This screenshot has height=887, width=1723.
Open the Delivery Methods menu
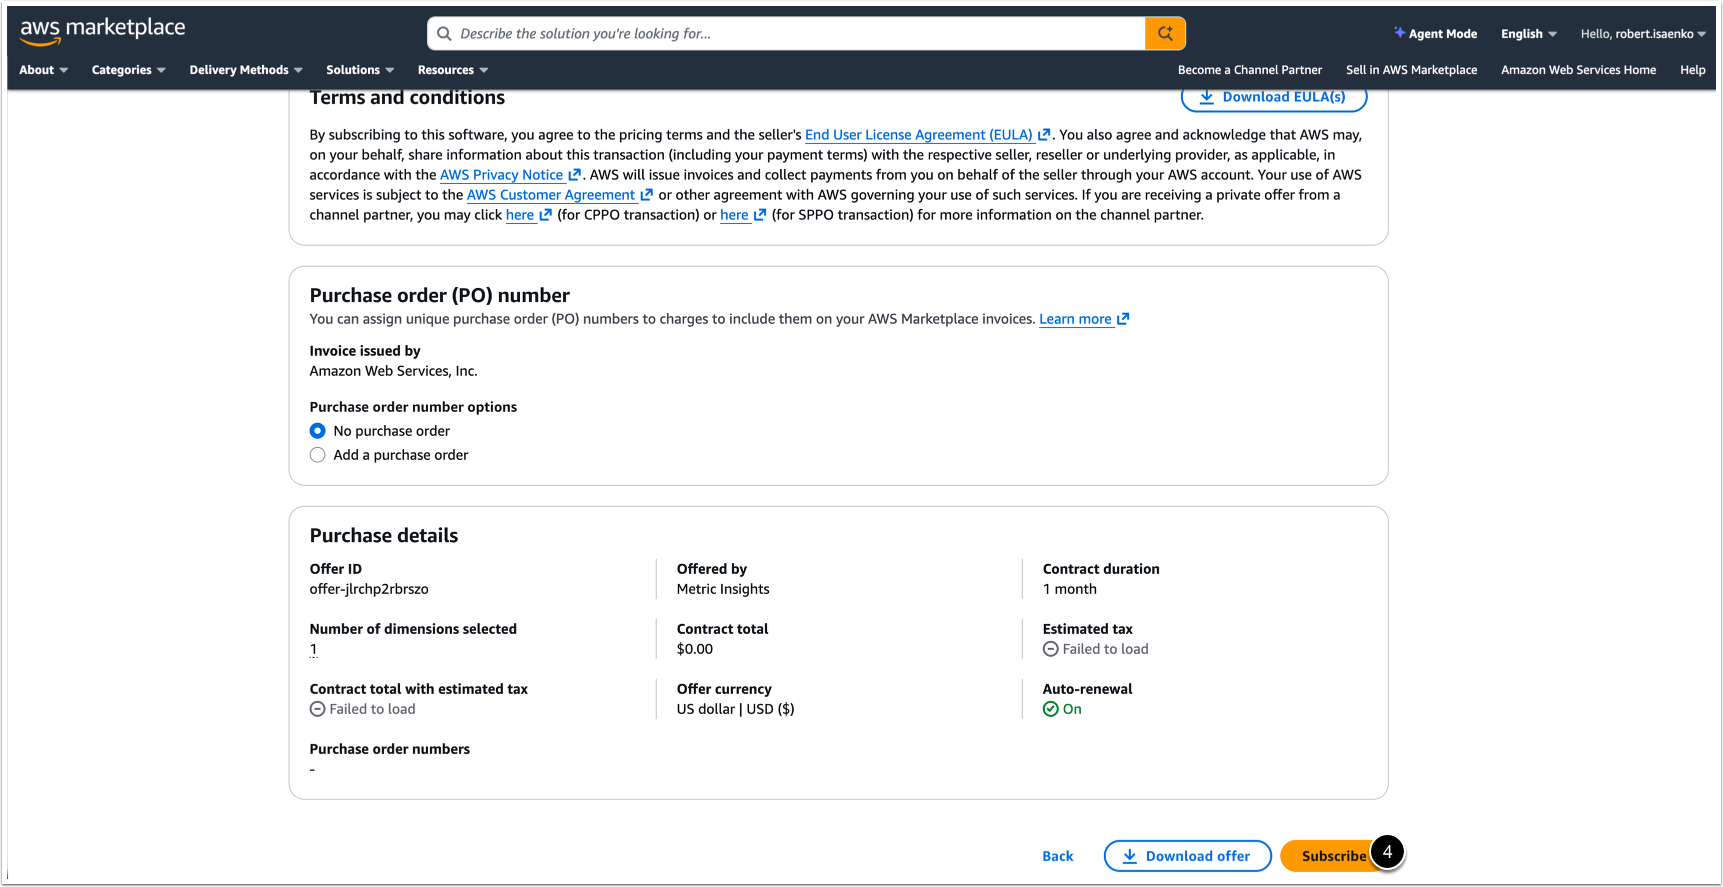[245, 70]
